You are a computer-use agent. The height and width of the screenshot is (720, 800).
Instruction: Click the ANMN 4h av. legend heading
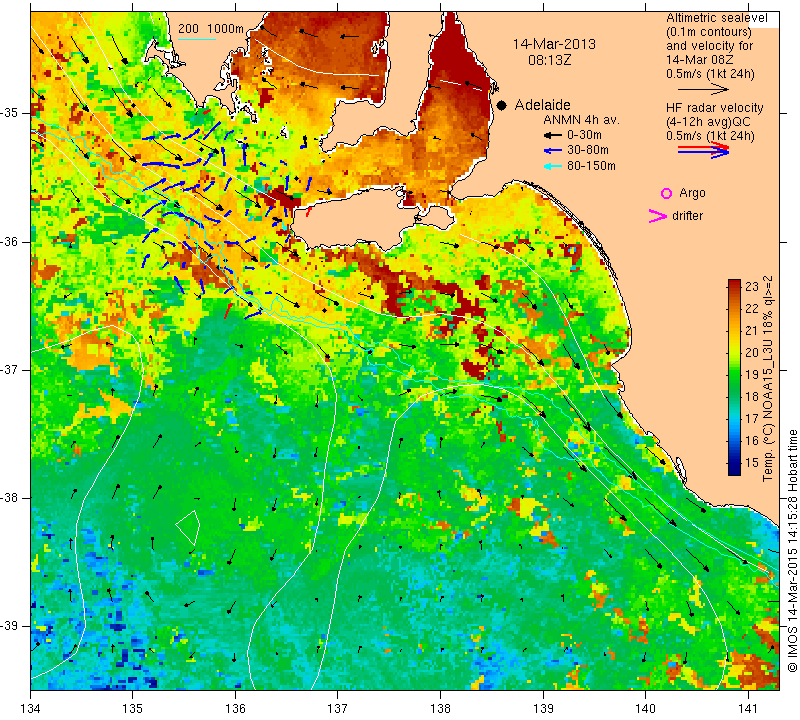tap(581, 120)
